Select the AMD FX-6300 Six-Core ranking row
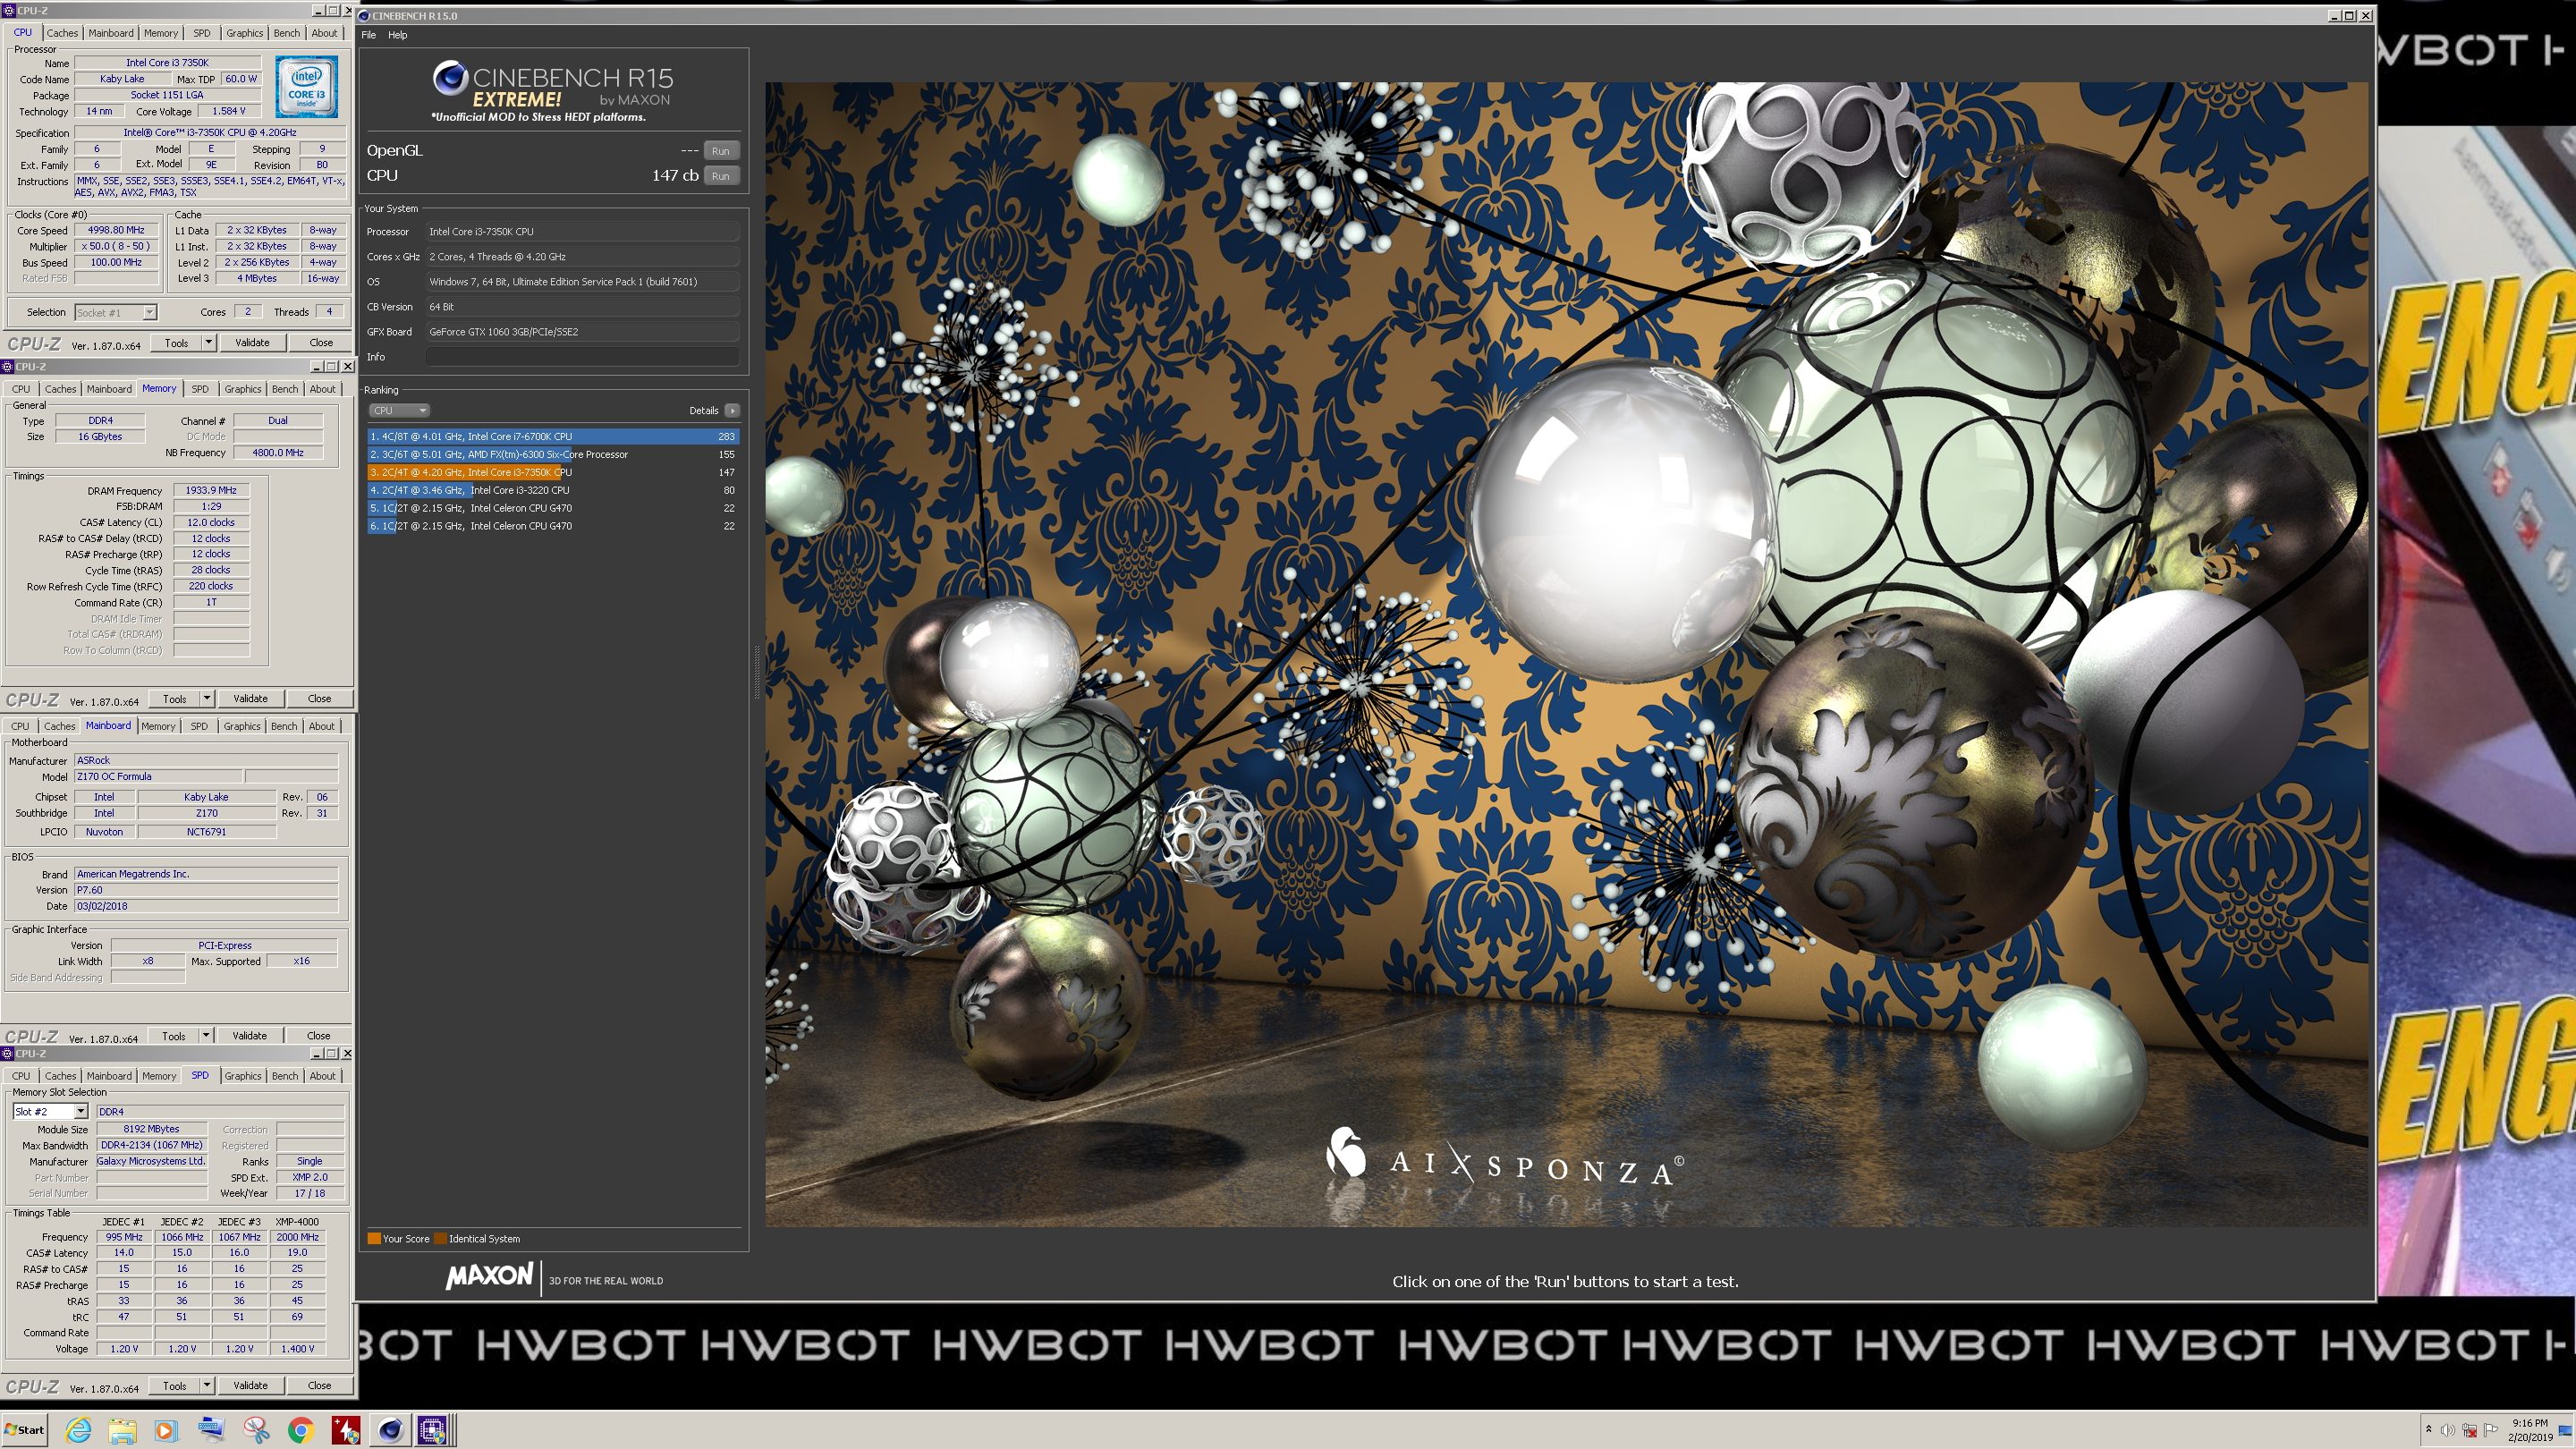This screenshot has height=1449, width=2576. point(553,455)
